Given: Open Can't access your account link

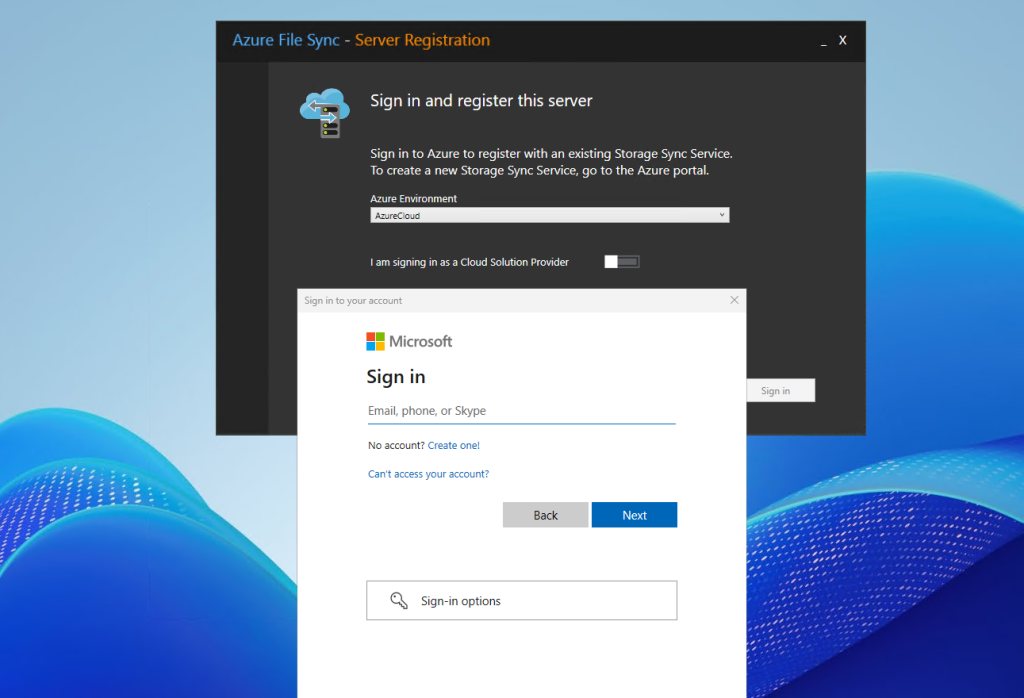Looking at the screenshot, I should coord(428,474).
